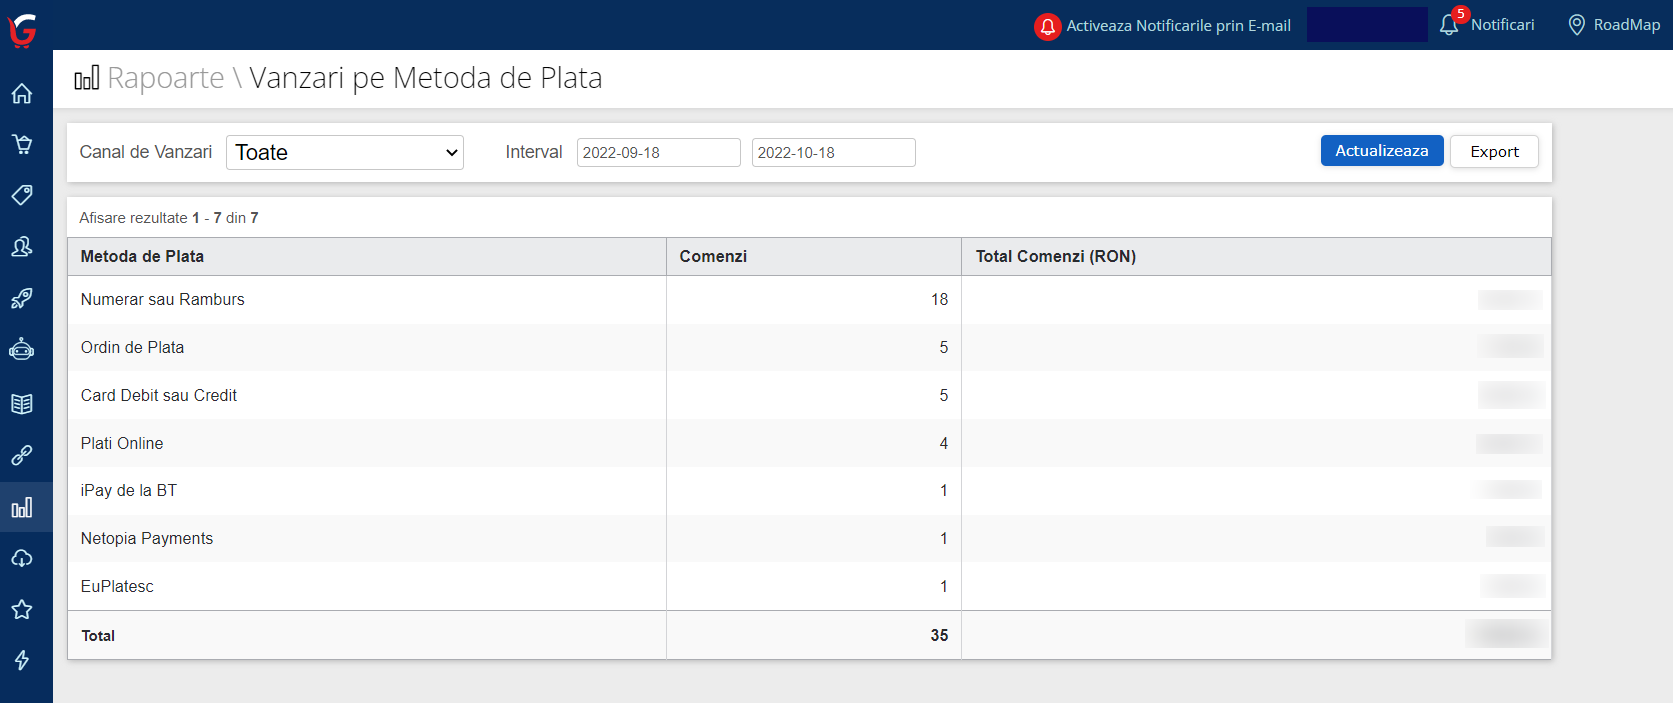The image size is (1673, 703).
Task: Open the book content icon in the sidebar
Action: click(22, 404)
